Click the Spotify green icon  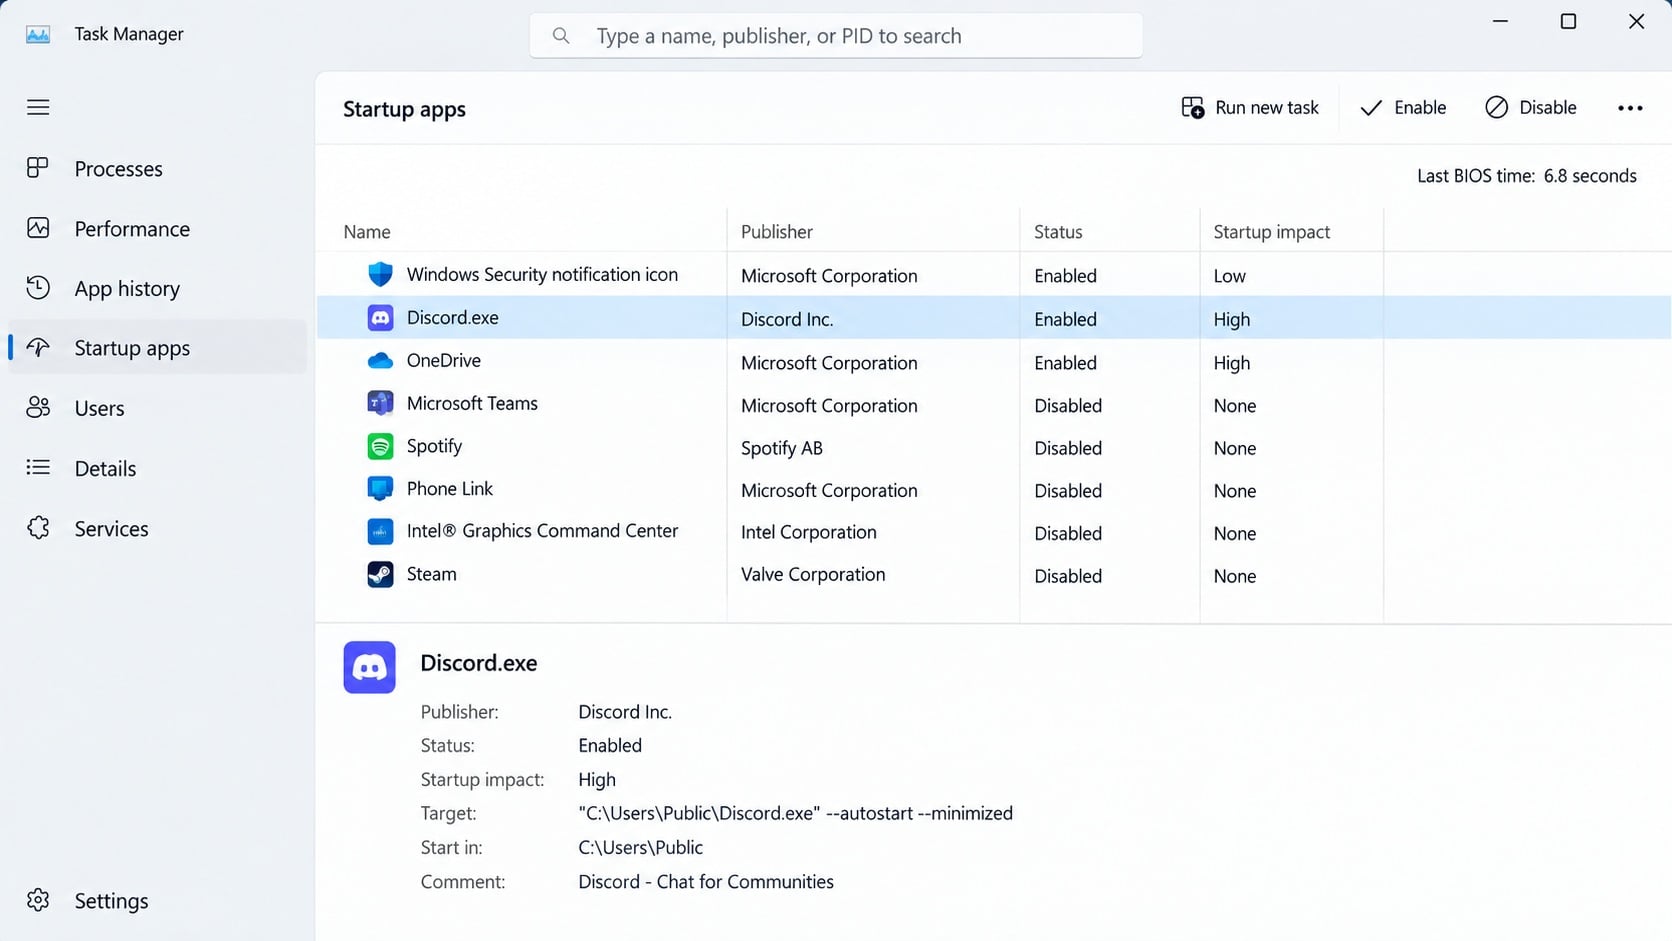(x=380, y=446)
